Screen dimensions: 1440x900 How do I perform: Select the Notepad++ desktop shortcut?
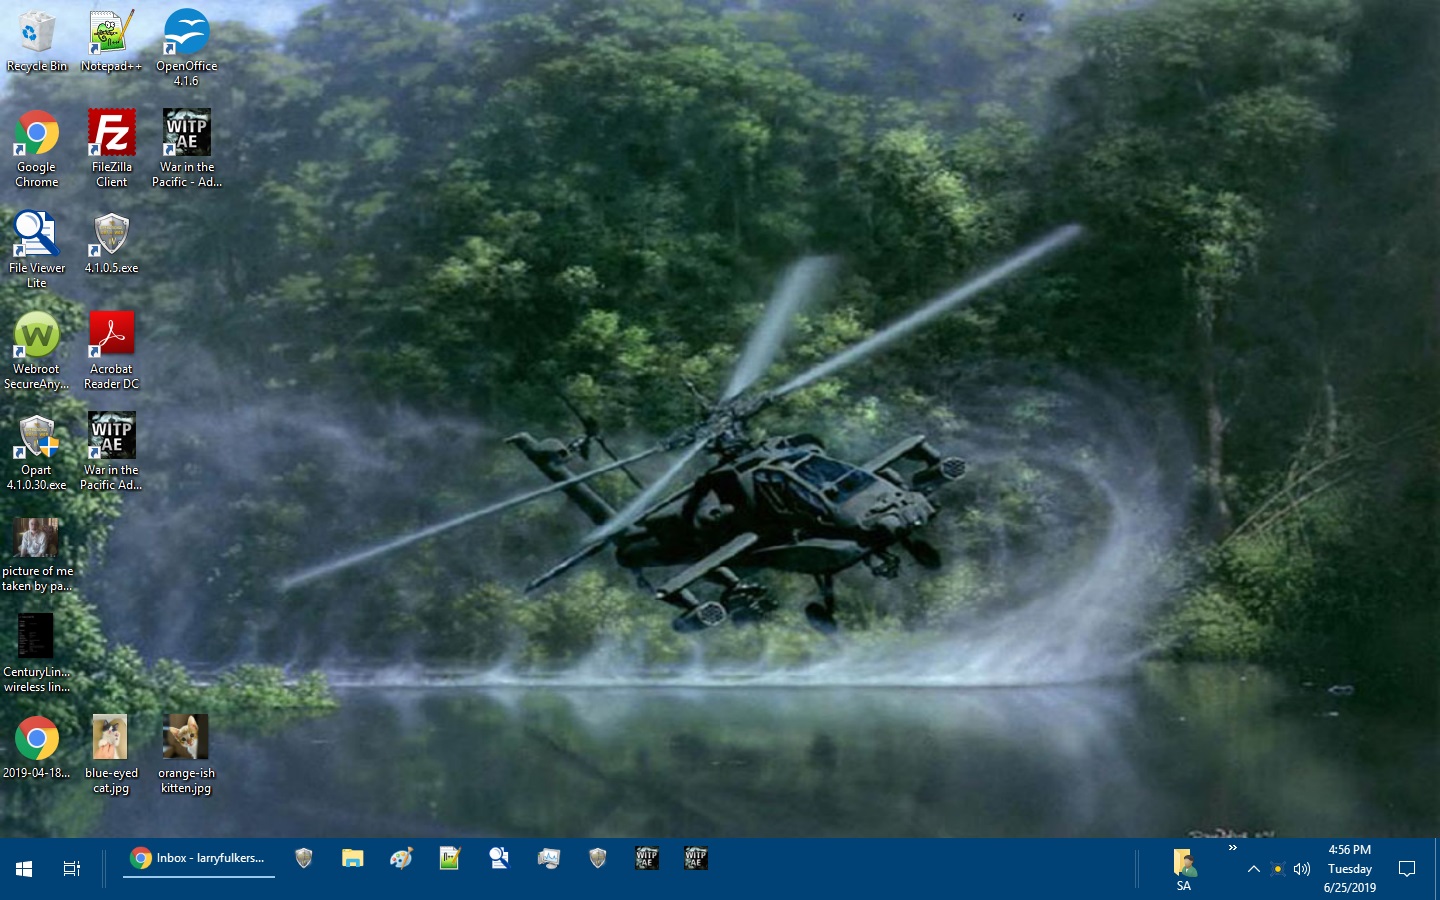tap(111, 41)
